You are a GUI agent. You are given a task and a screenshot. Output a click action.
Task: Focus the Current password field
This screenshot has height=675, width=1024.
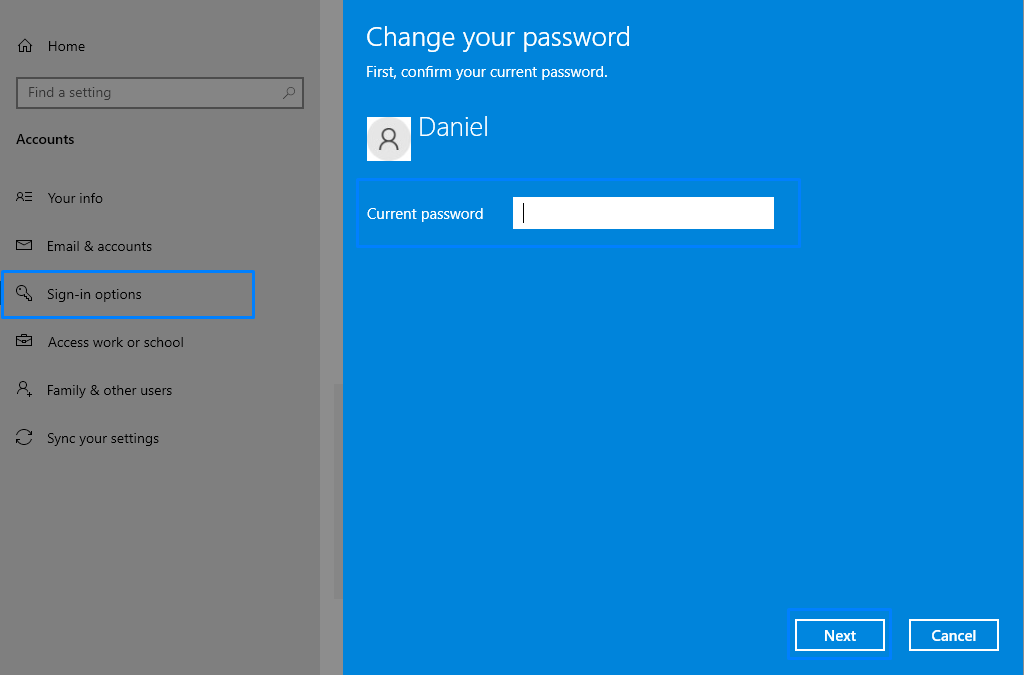point(643,213)
